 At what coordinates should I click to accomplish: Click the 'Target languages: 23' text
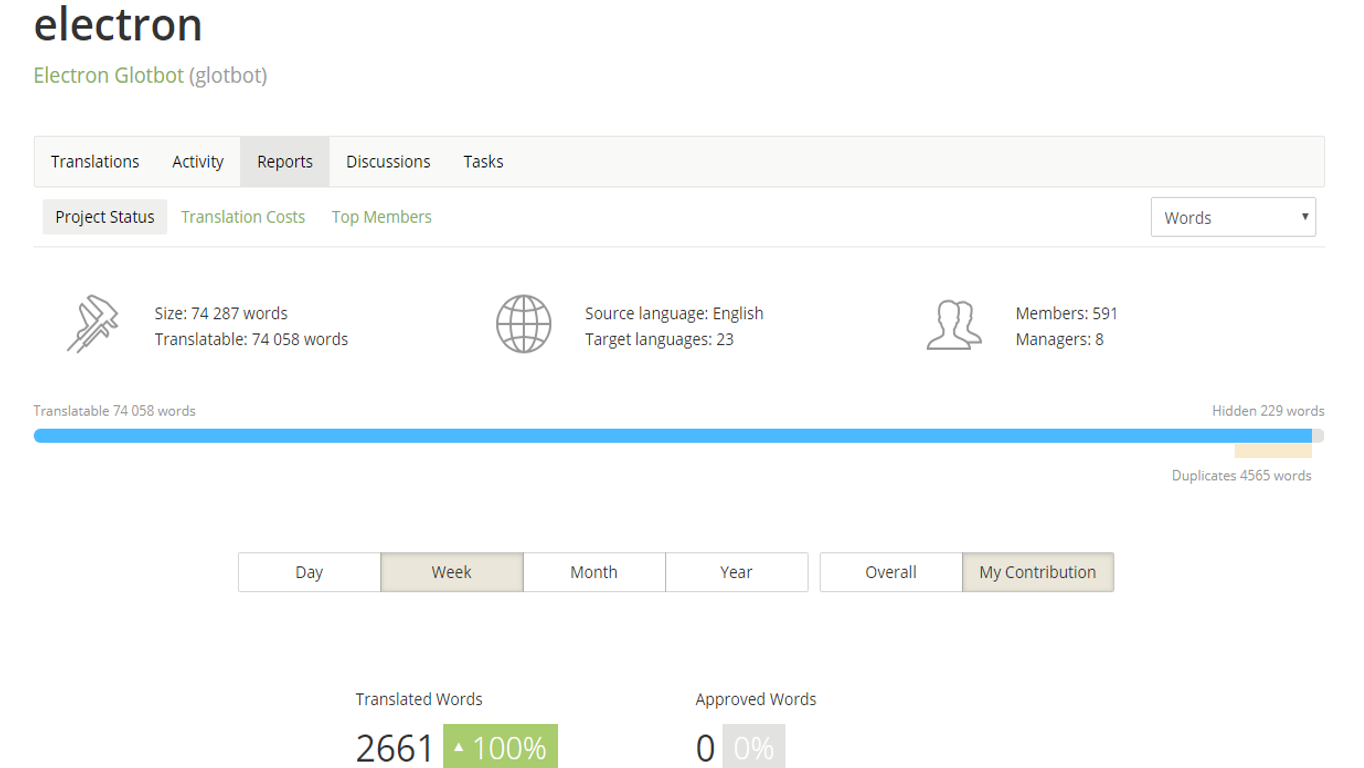click(x=659, y=339)
